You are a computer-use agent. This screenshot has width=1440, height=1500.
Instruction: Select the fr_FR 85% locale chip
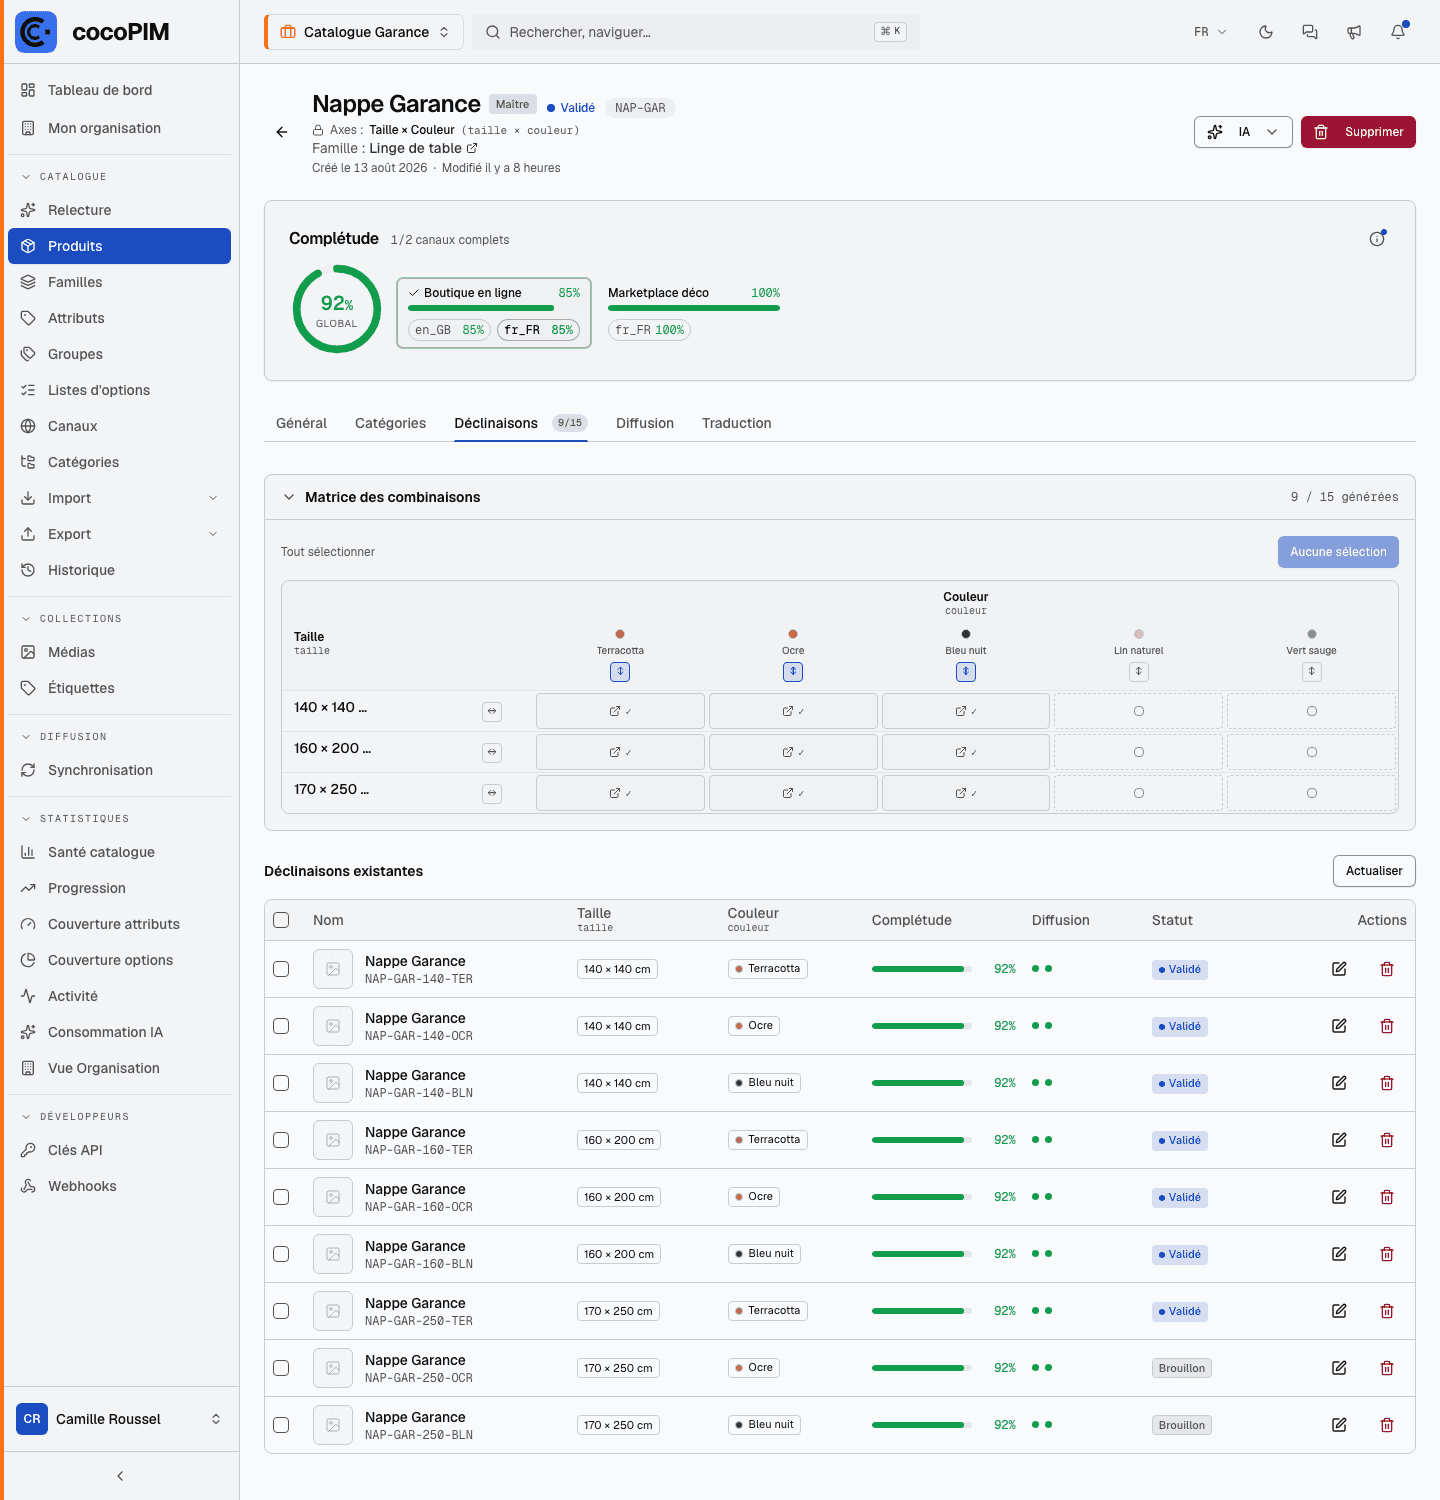538,330
